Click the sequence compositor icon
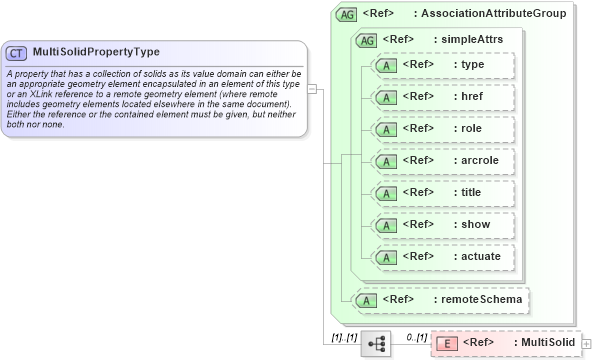This screenshot has width=592, height=360. click(376, 344)
